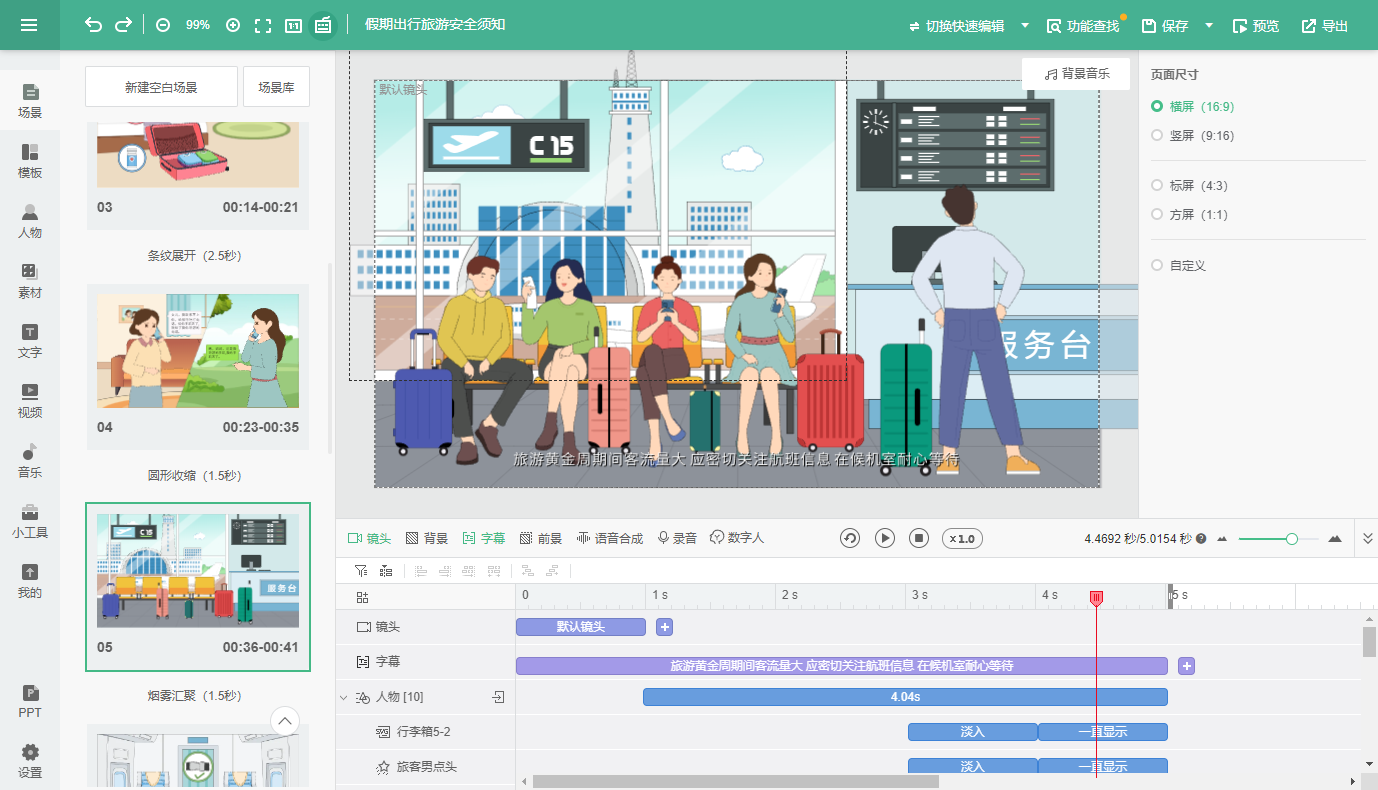Click 切换快速编辑 button

click(x=956, y=26)
